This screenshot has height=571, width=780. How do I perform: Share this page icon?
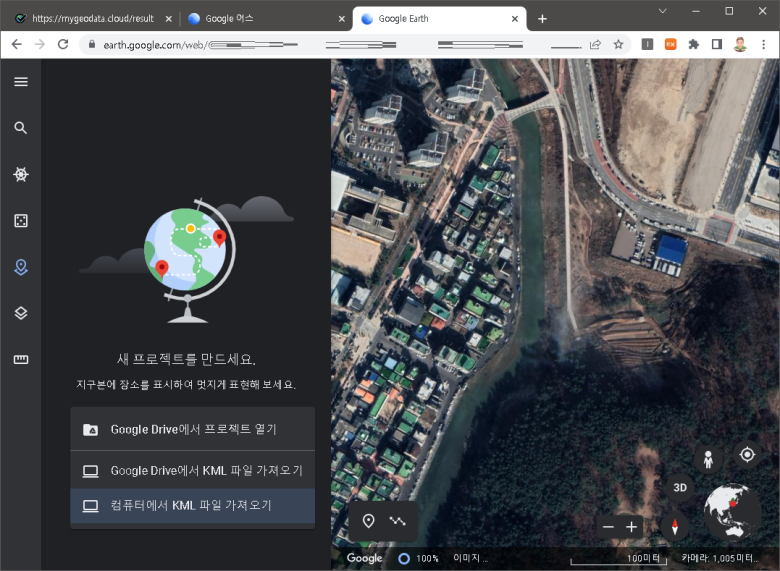[x=595, y=44]
